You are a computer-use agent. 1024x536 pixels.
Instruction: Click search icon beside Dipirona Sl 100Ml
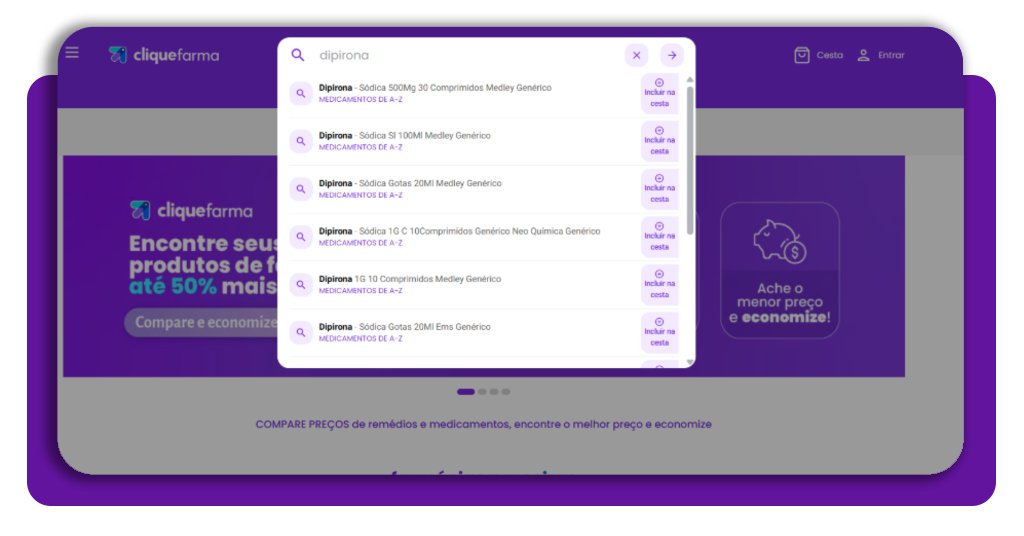pos(300,141)
